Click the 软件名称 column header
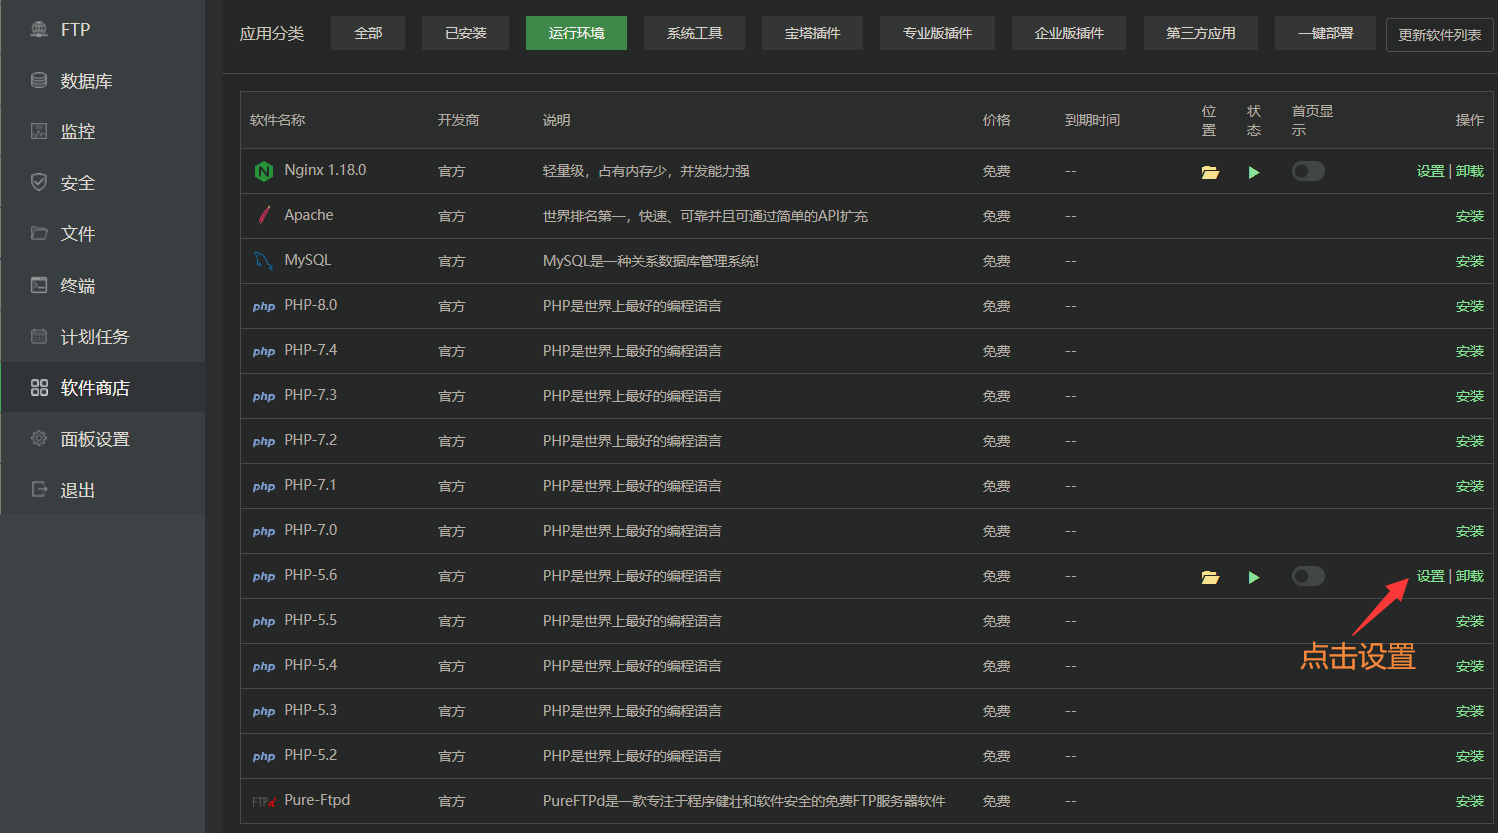This screenshot has height=833, width=1498. [278, 120]
